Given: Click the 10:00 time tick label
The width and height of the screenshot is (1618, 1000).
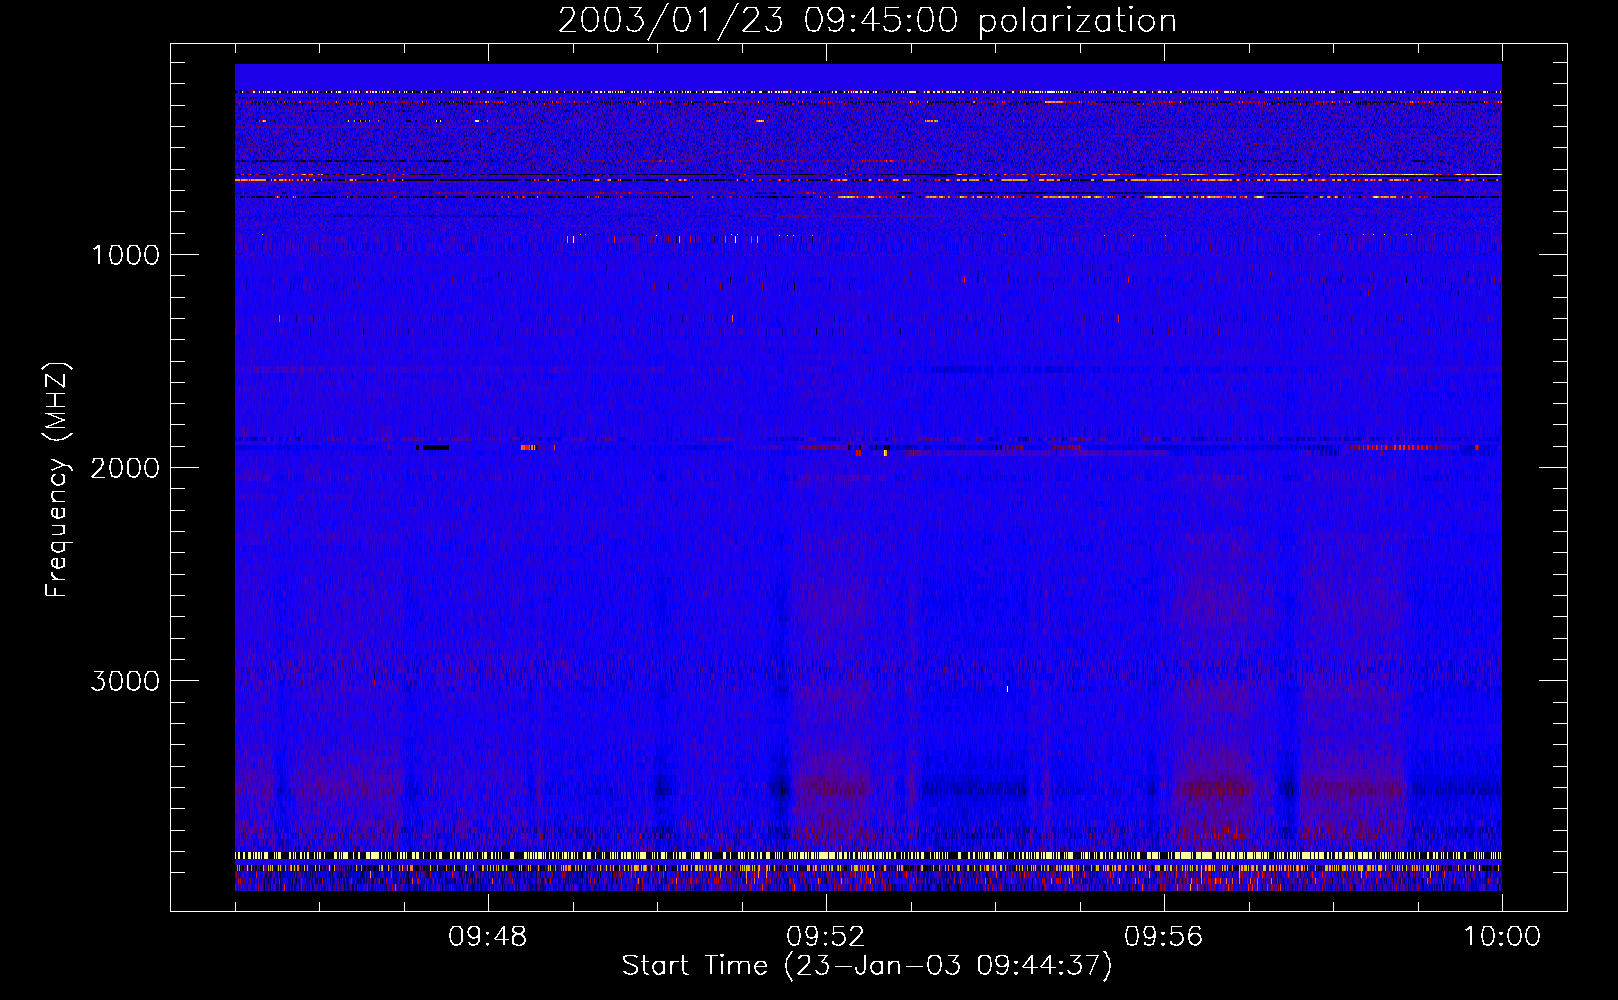Looking at the screenshot, I should [1502, 937].
